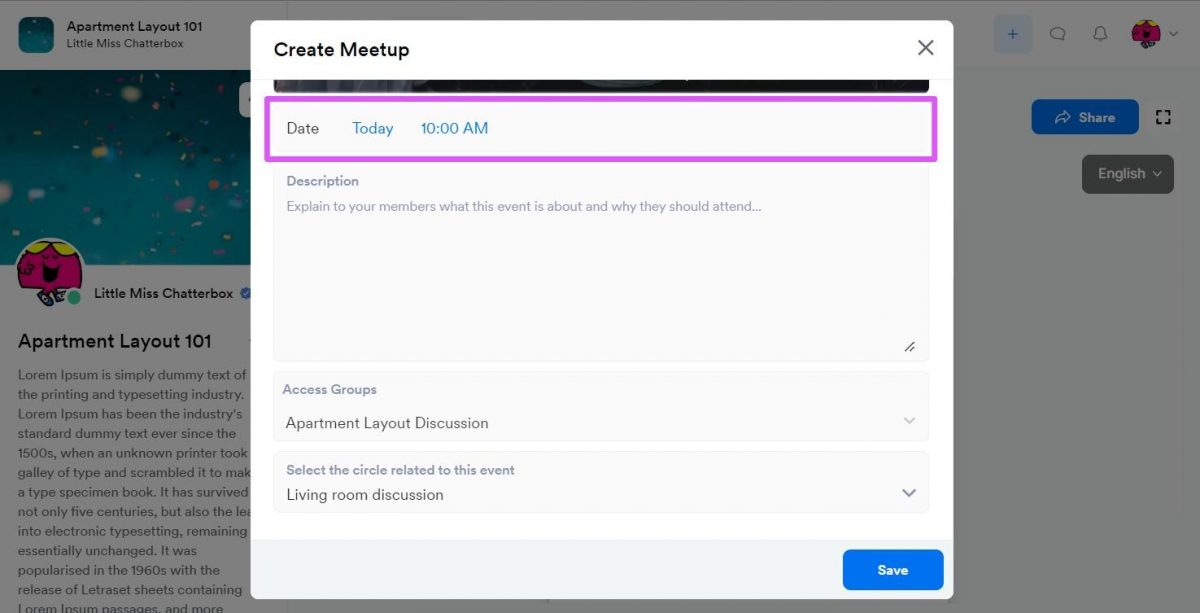Toggle fullscreen with the expand icon
This screenshot has height=613, width=1200.
click(x=1163, y=117)
